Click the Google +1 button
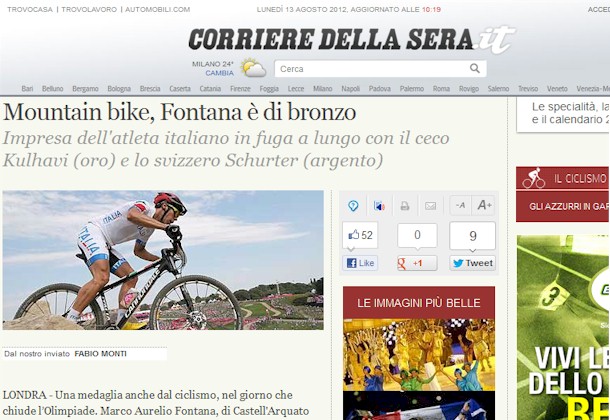This screenshot has height=420, width=610. point(417,263)
